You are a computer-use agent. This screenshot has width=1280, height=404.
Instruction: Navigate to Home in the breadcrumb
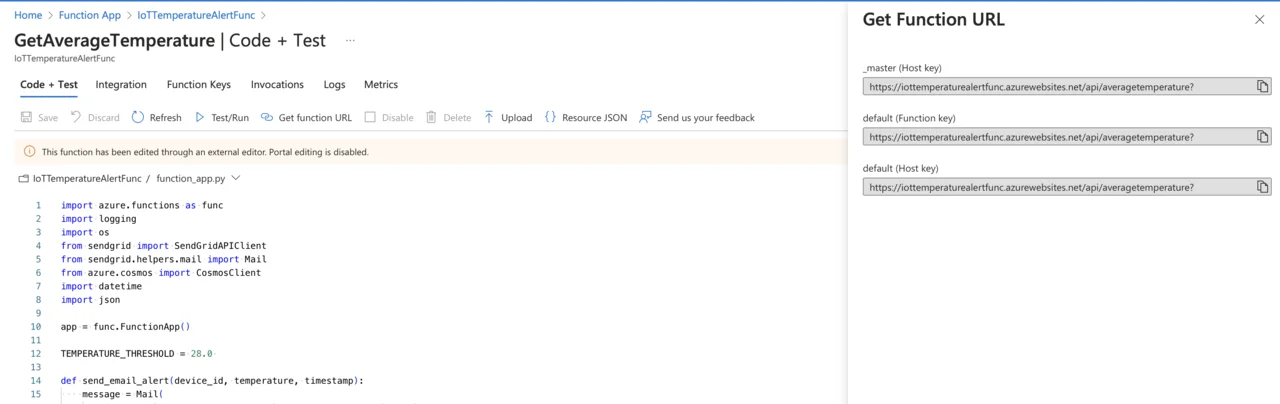pos(28,15)
